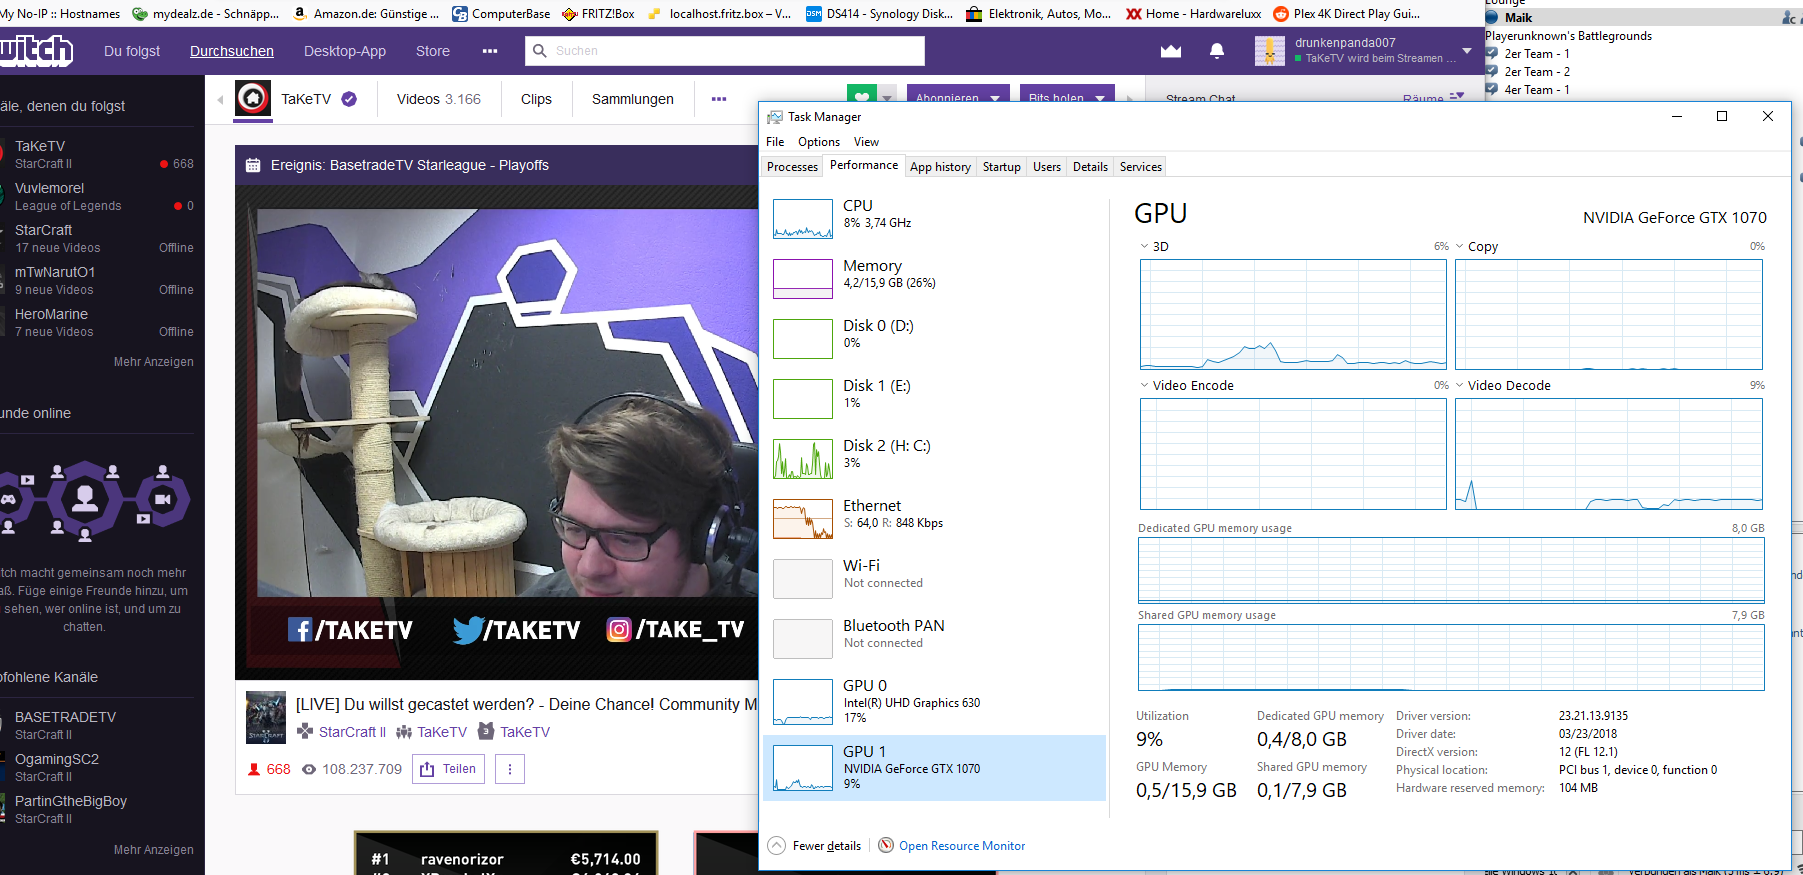Select Memory in performance list
The width and height of the screenshot is (1803, 875).
pyautogui.click(x=935, y=278)
